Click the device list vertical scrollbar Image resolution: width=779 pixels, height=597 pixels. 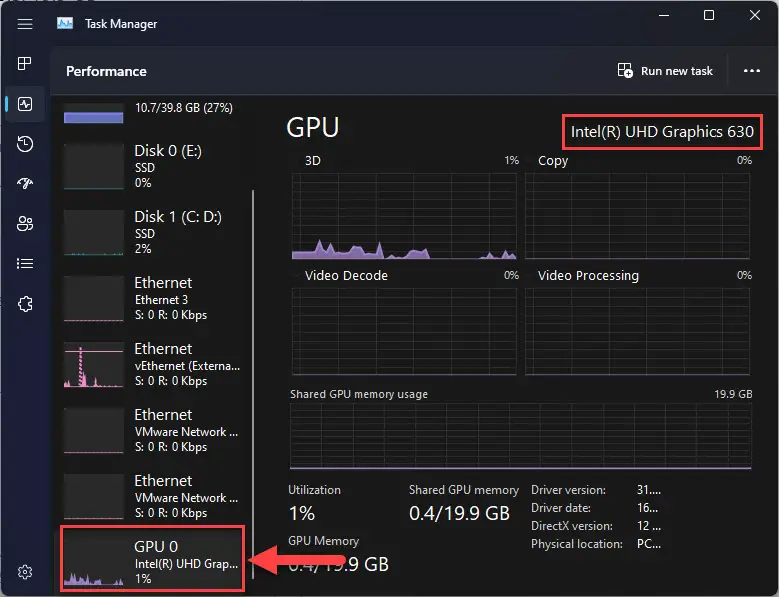[x=253, y=383]
